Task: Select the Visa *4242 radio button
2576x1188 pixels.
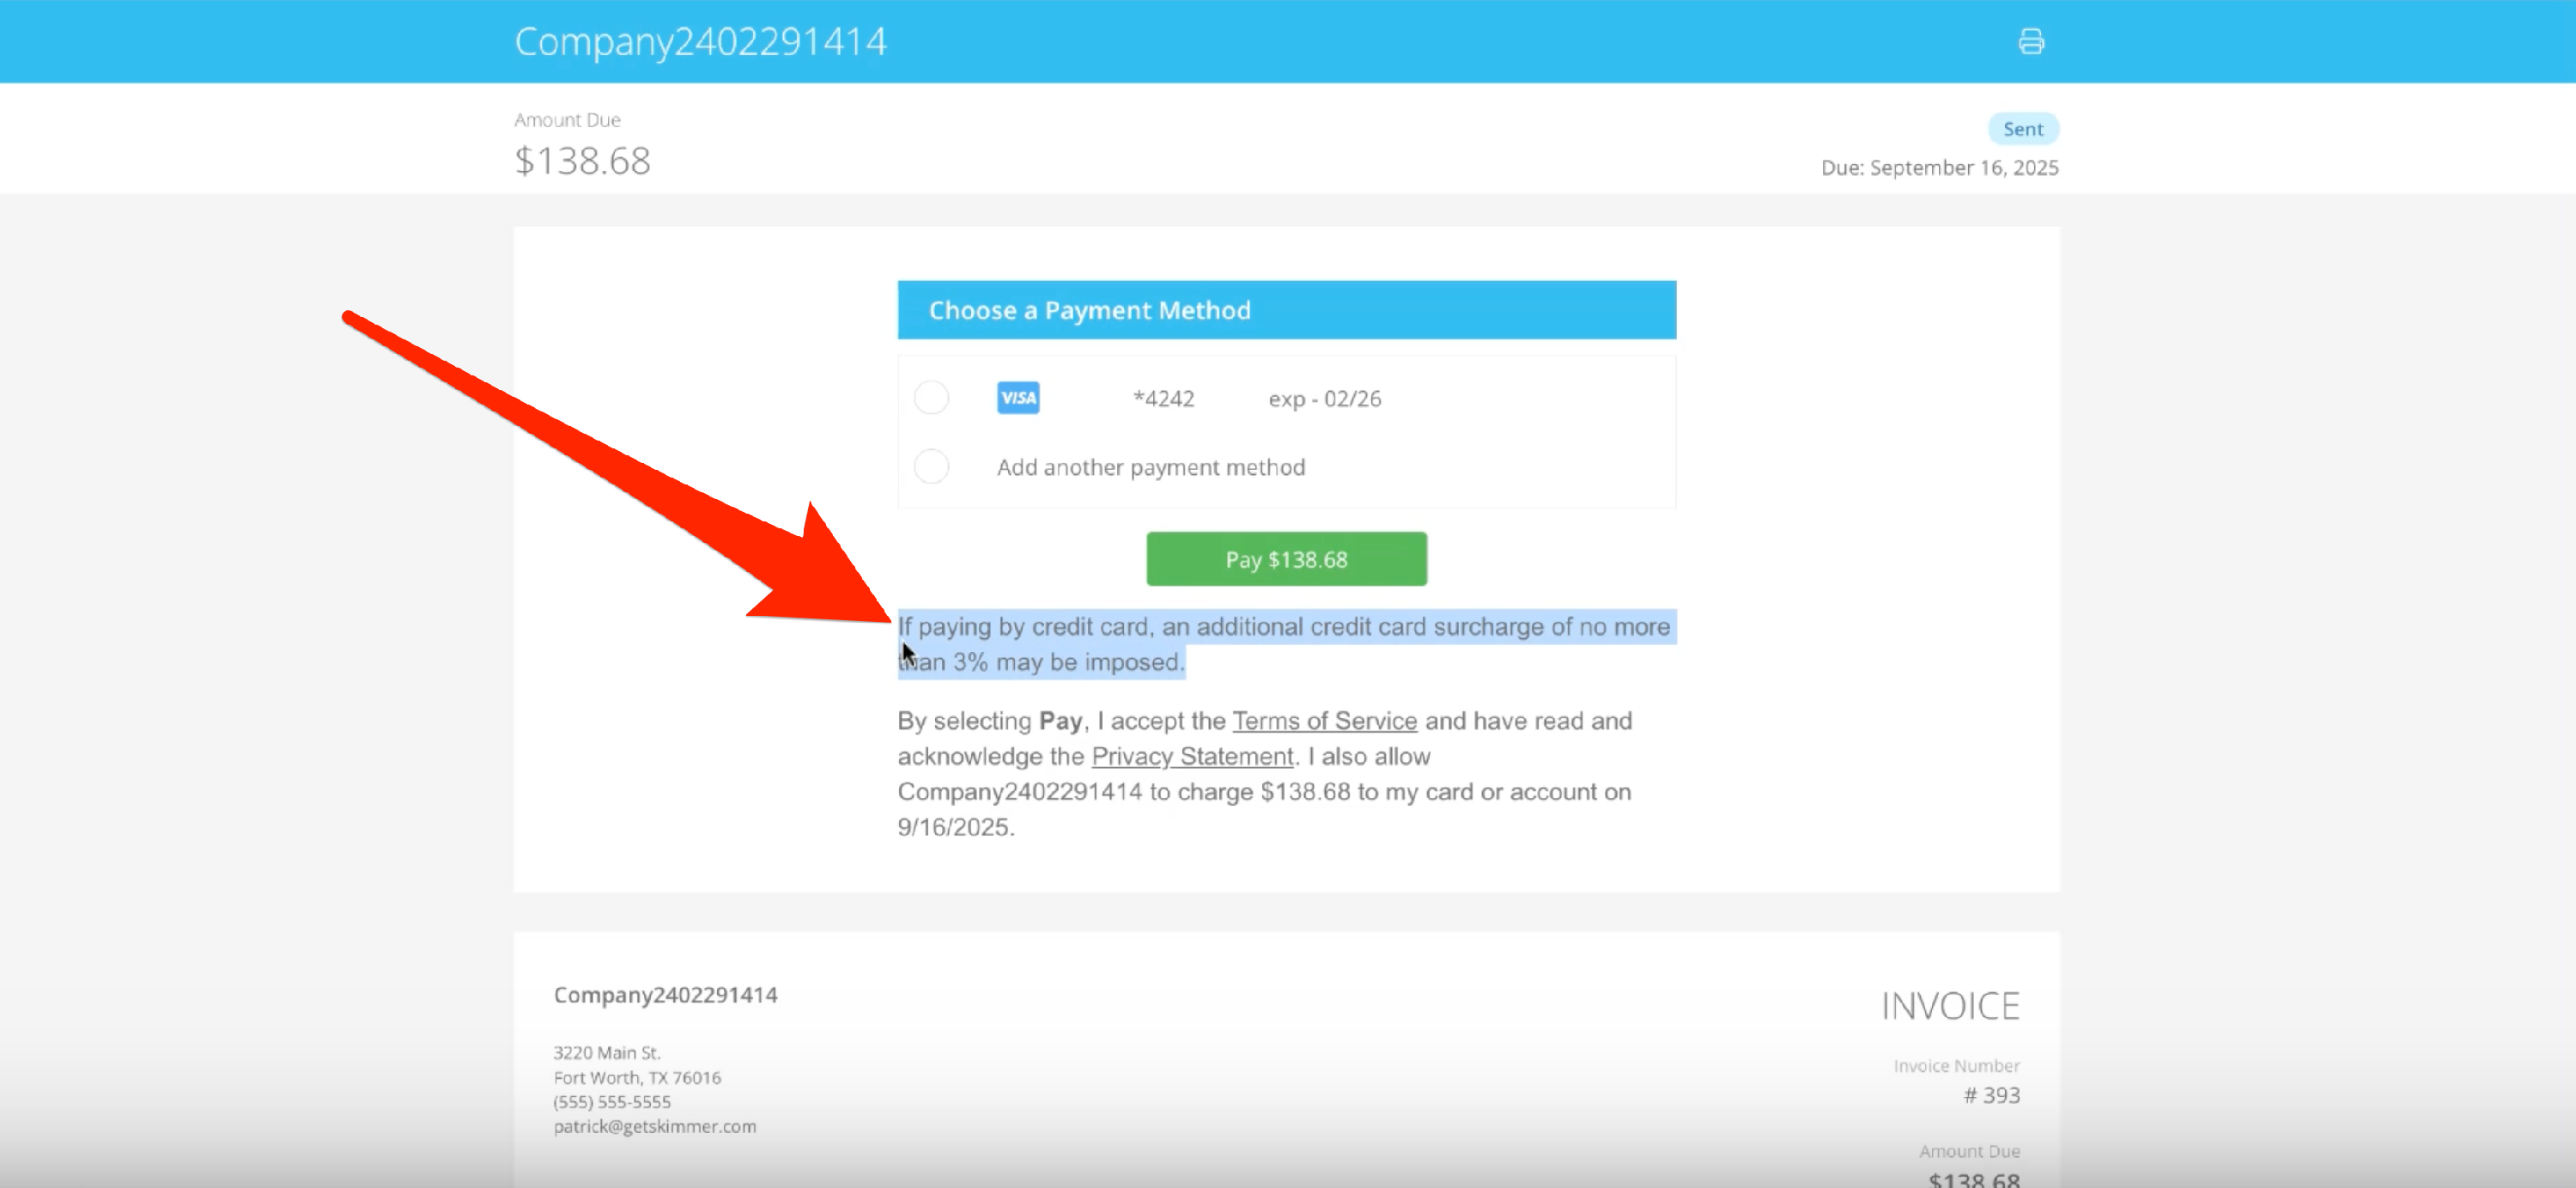Action: pos(931,398)
